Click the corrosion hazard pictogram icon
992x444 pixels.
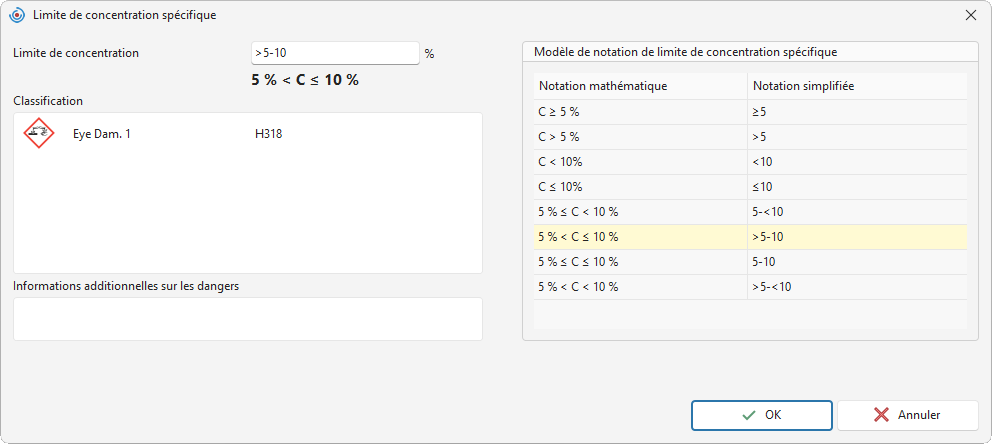[39, 133]
